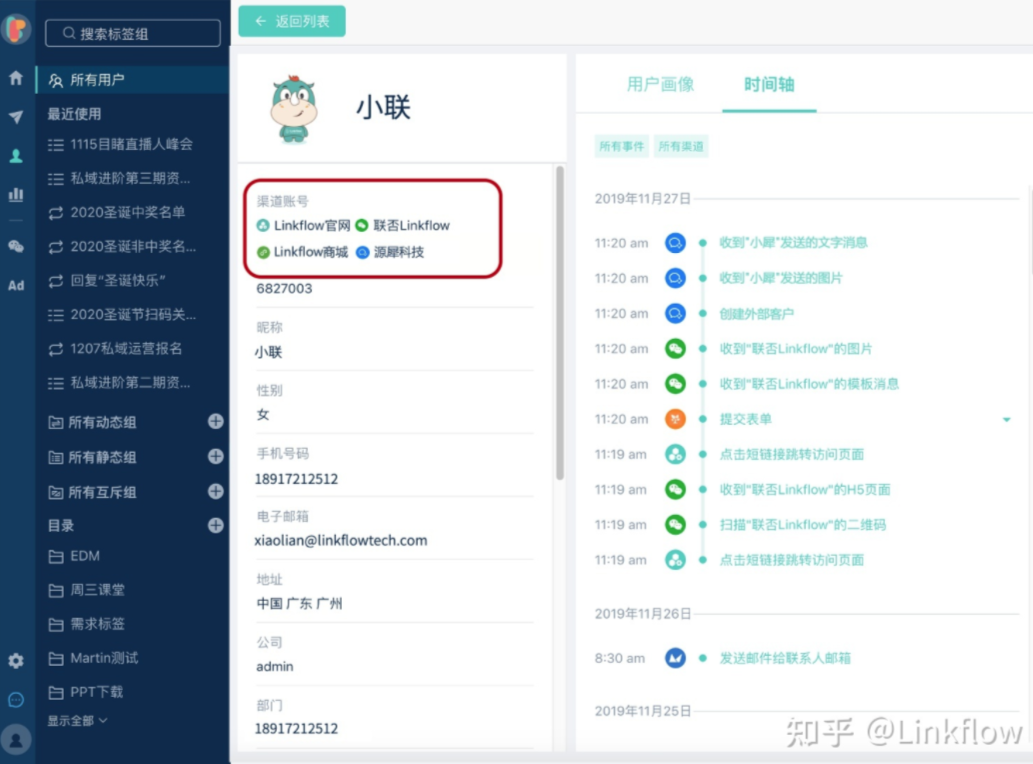Open 所有互斥组 group list
Image resolution: width=1033 pixels, height=764 pixels.
tap(102, 492)
